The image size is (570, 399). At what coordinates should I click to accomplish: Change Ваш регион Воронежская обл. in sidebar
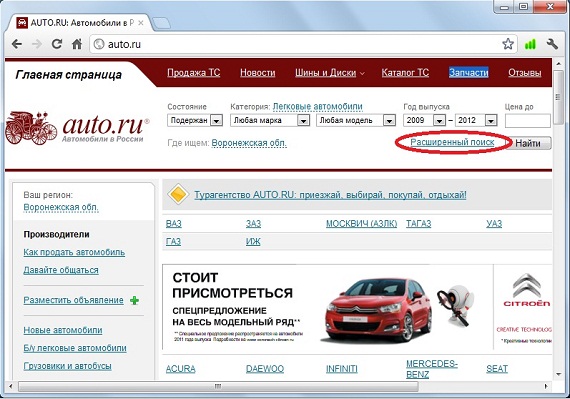tap(61, 207)
